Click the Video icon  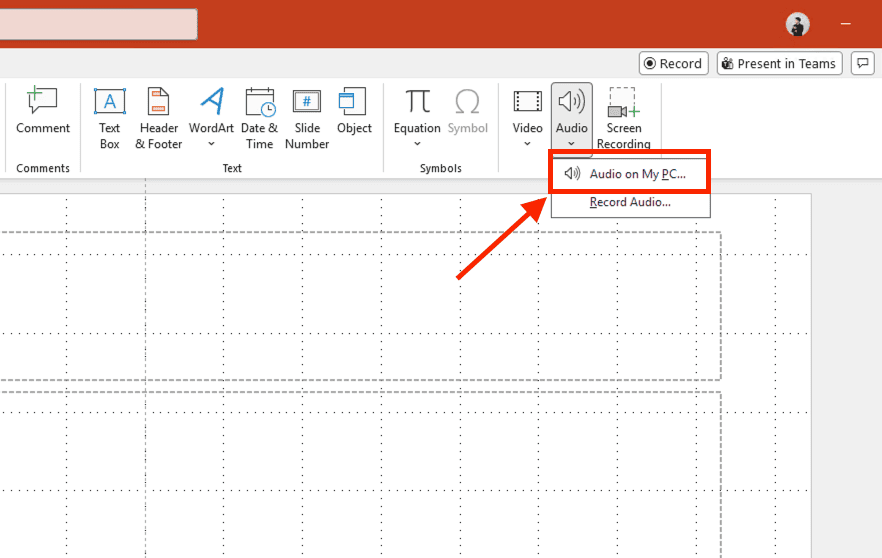pyautogui.click(x=528, y=102)
